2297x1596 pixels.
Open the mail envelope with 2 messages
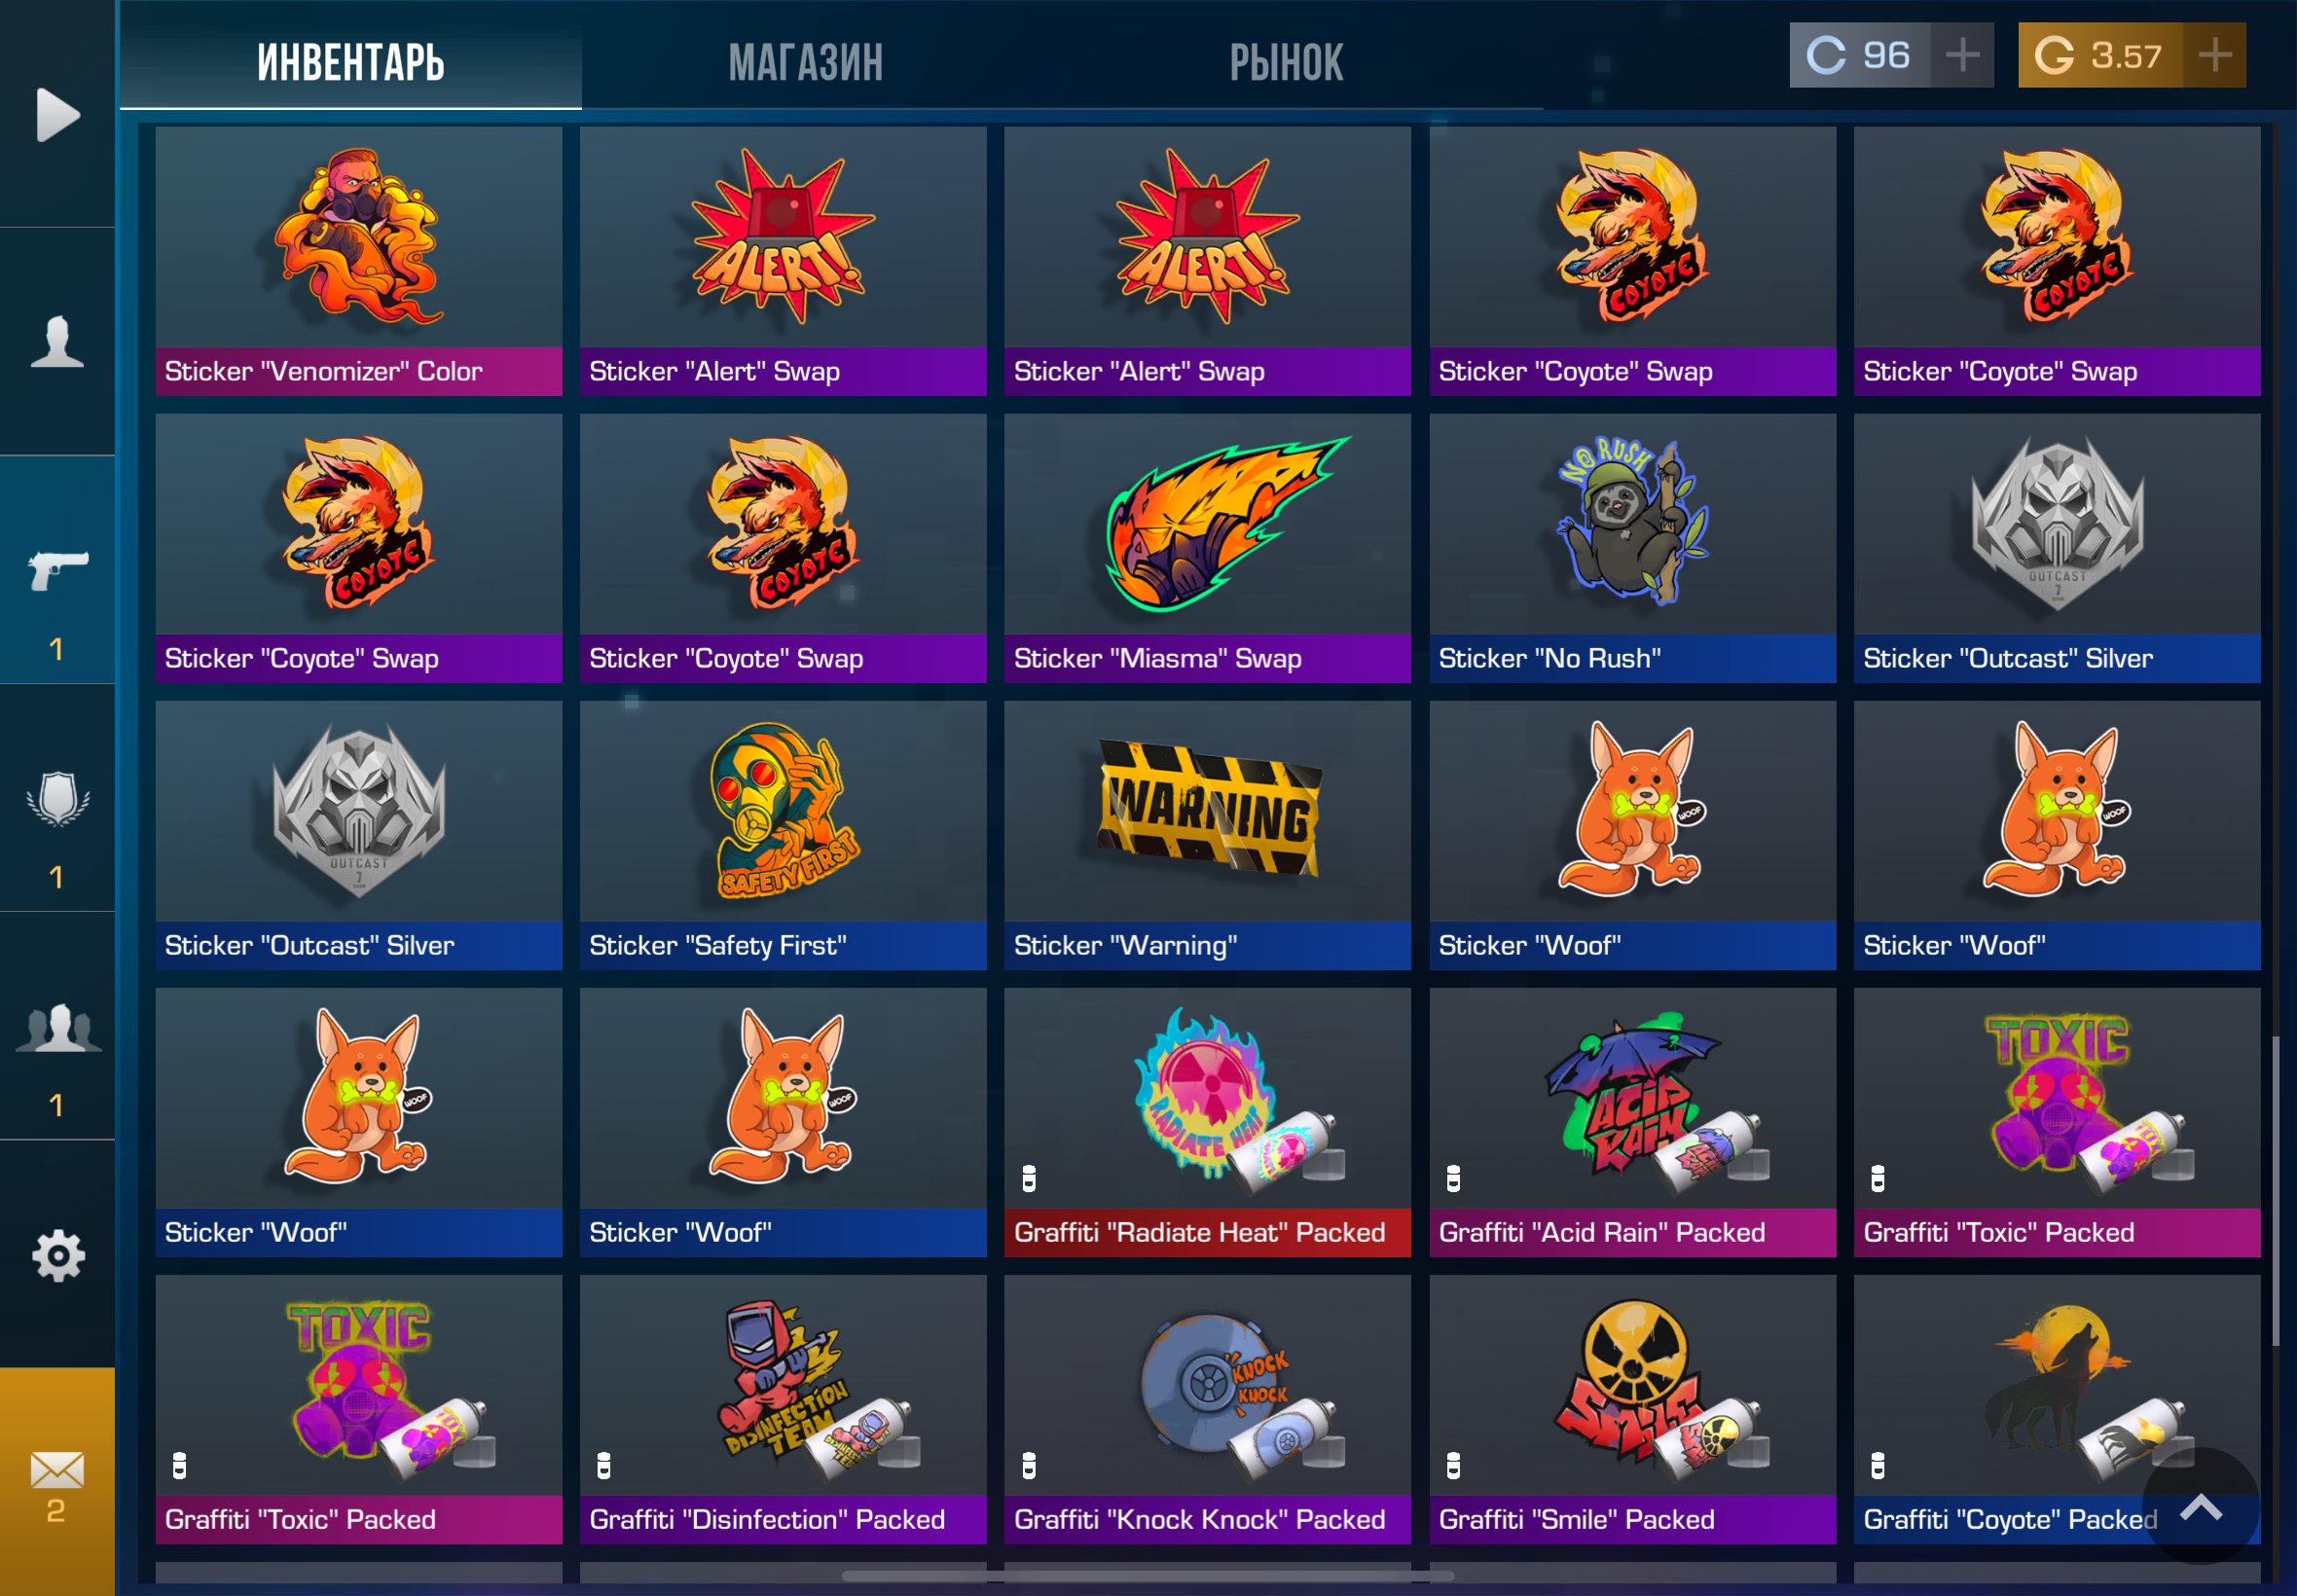(x=57, y=1482)
